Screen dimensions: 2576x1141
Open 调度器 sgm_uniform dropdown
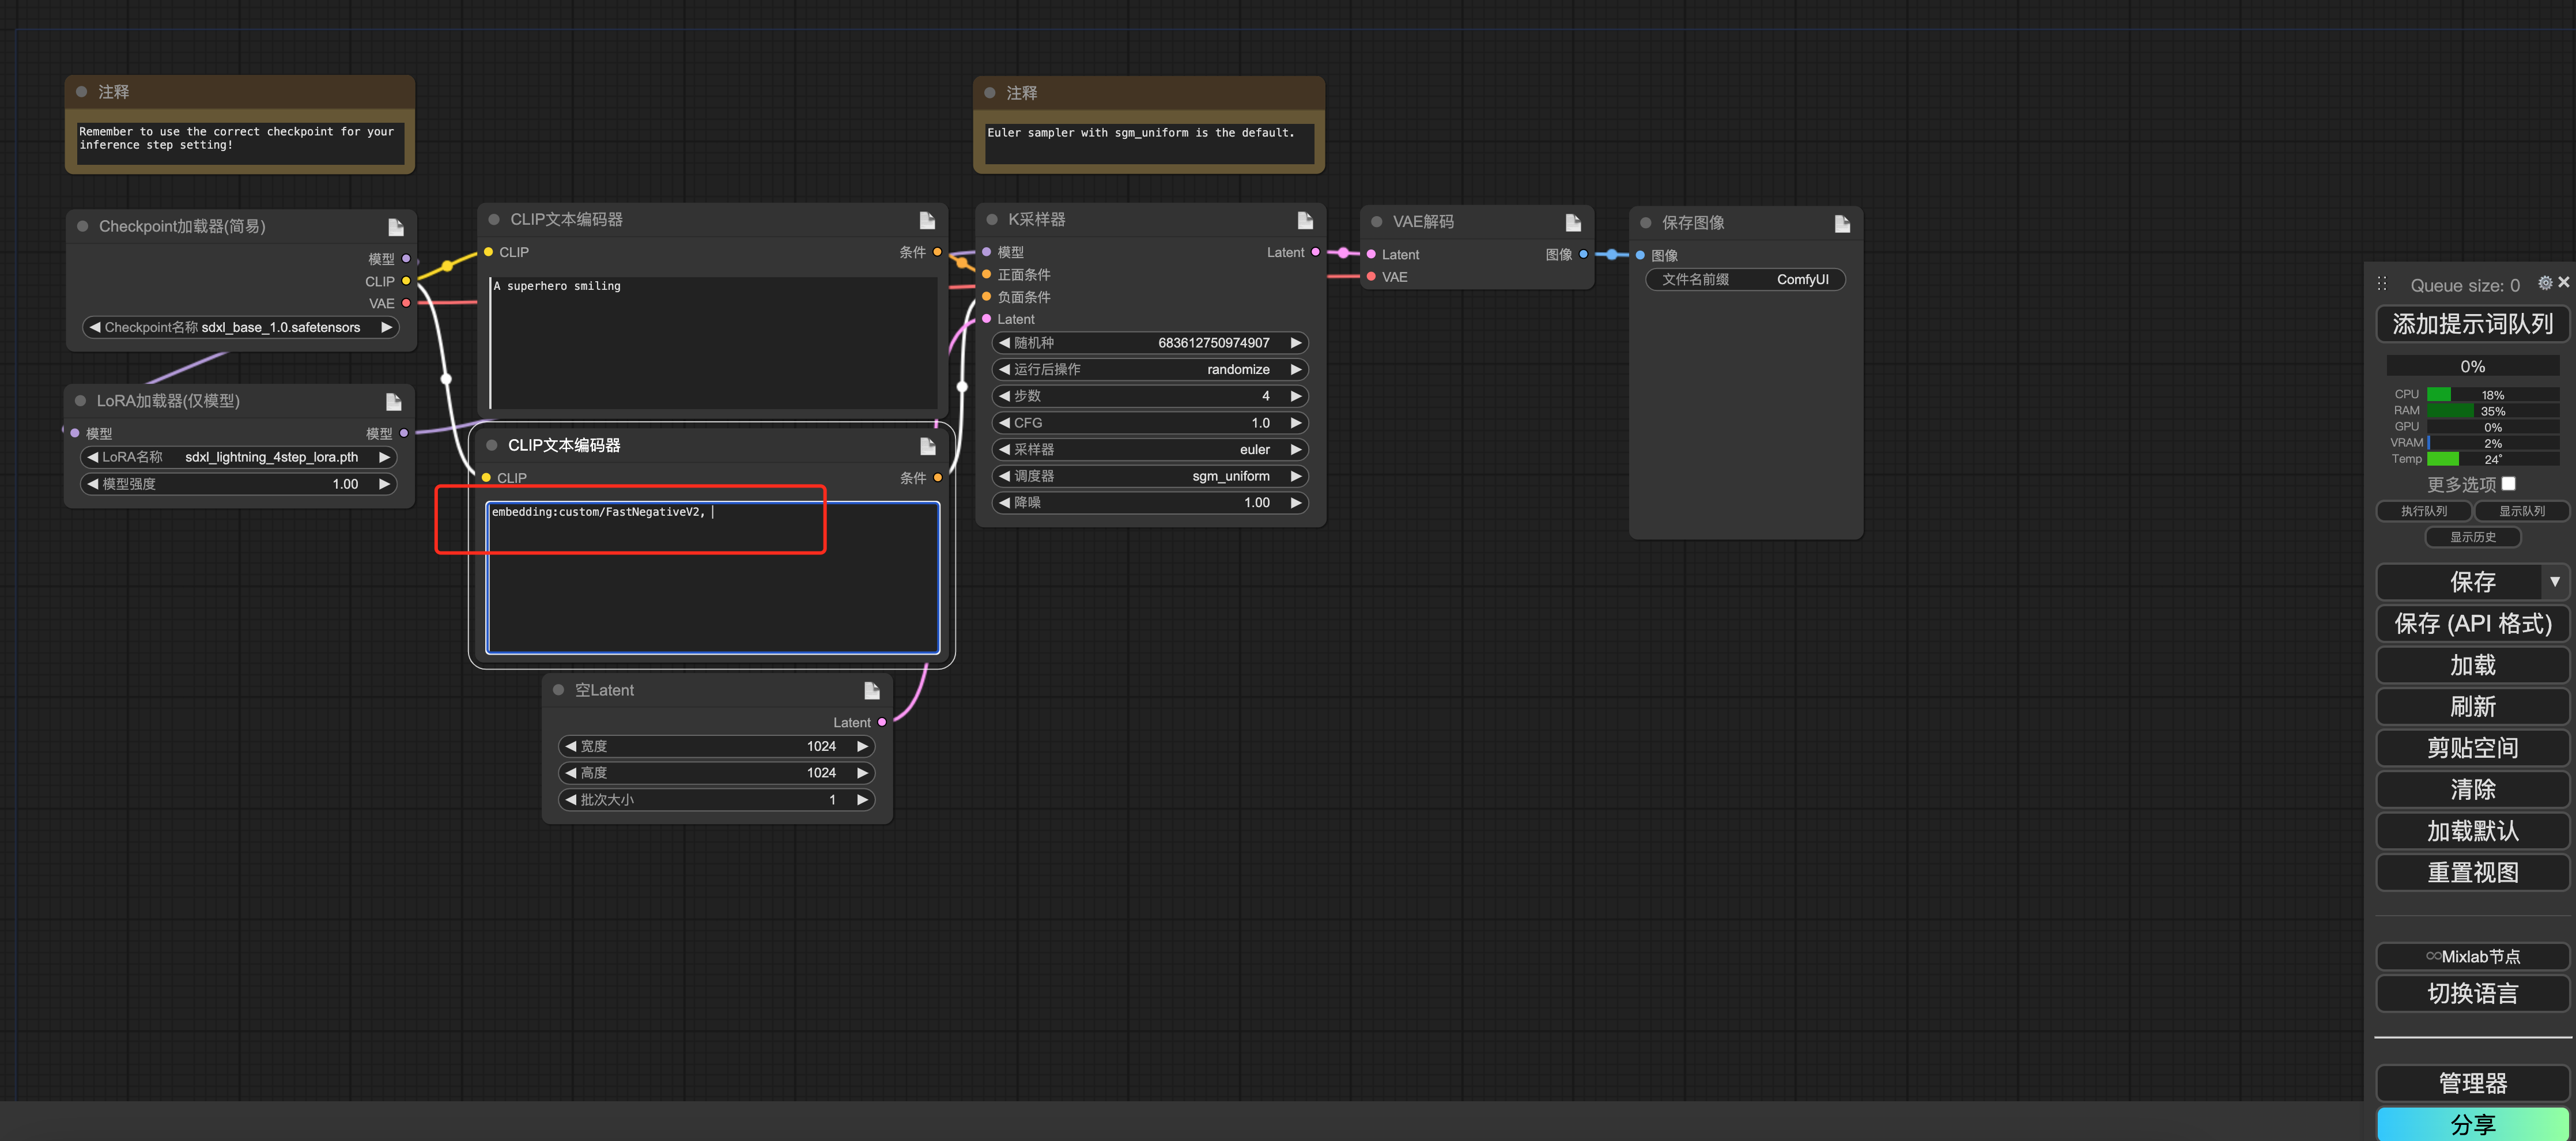point(1150,477)
